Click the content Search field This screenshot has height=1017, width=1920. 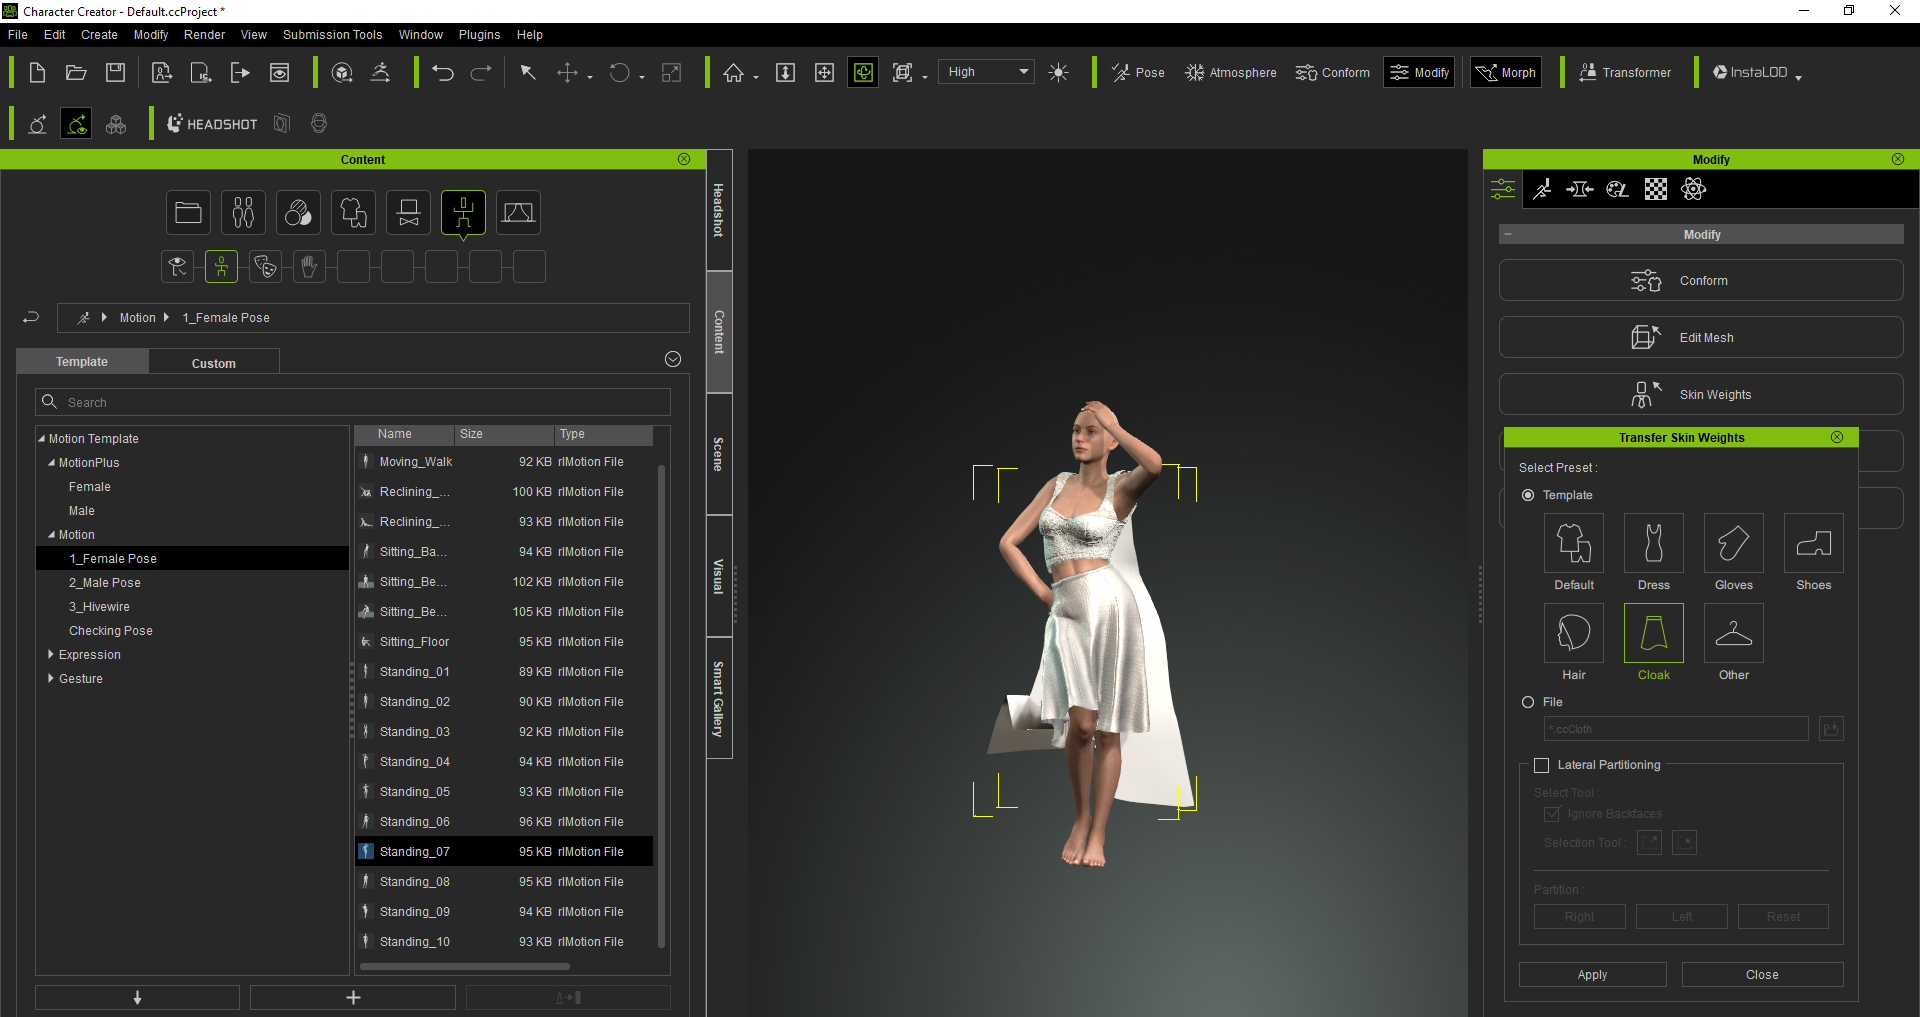(353, 402)
